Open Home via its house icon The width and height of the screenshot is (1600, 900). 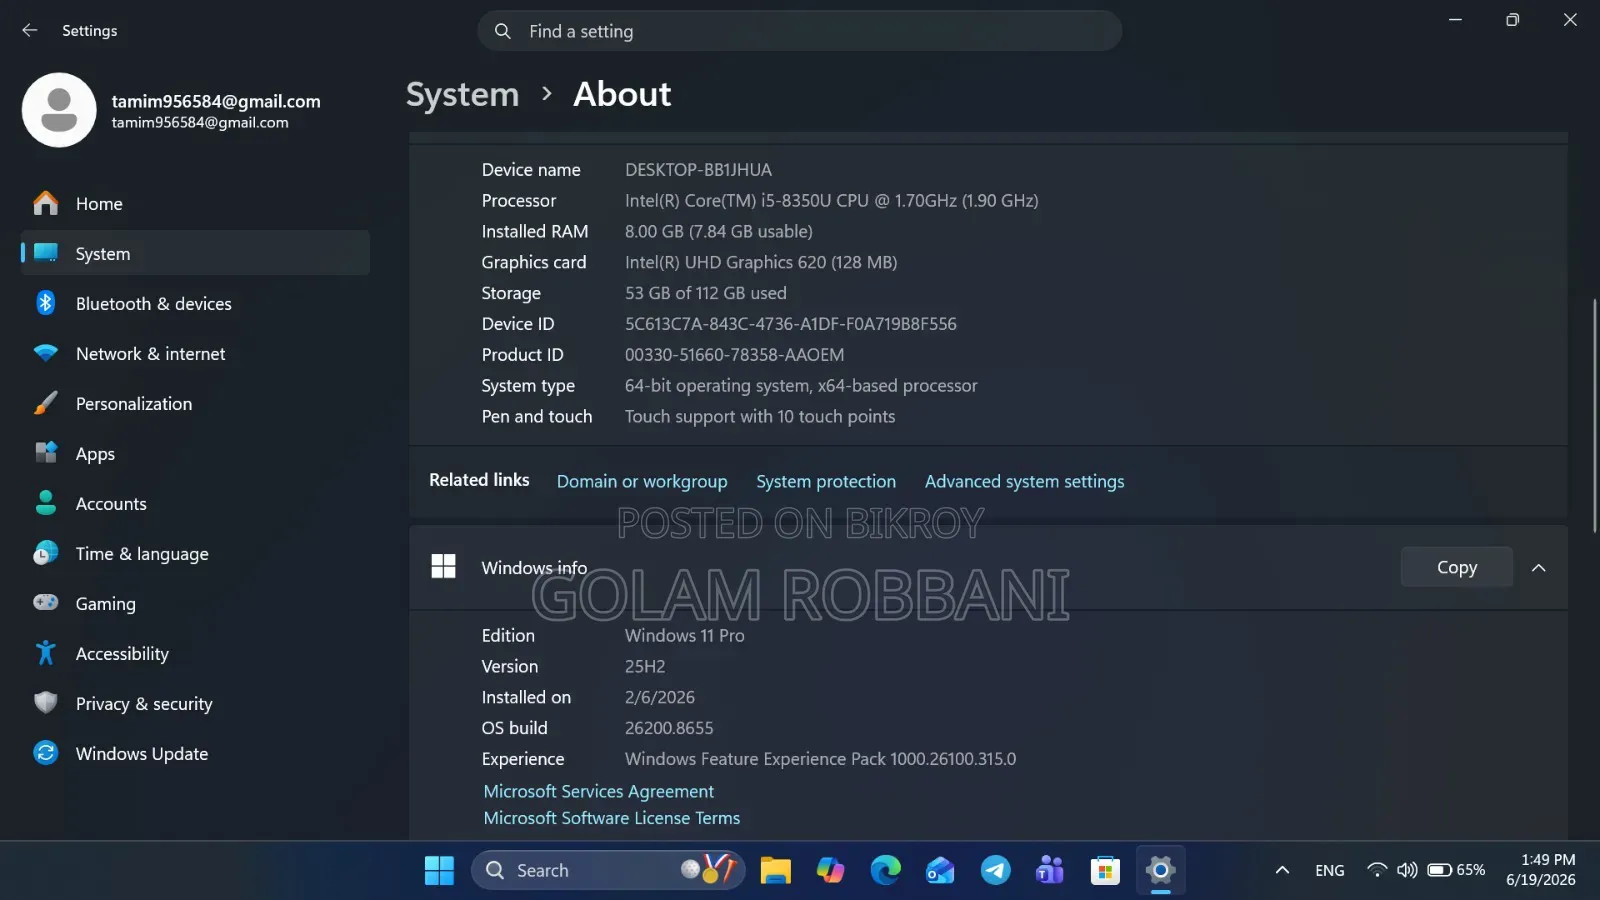(46, 204)
